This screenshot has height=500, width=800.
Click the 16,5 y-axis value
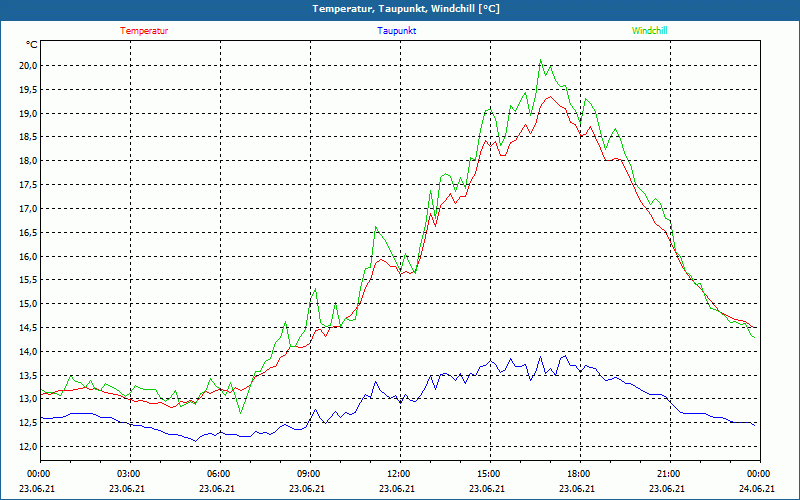(29, 232)
